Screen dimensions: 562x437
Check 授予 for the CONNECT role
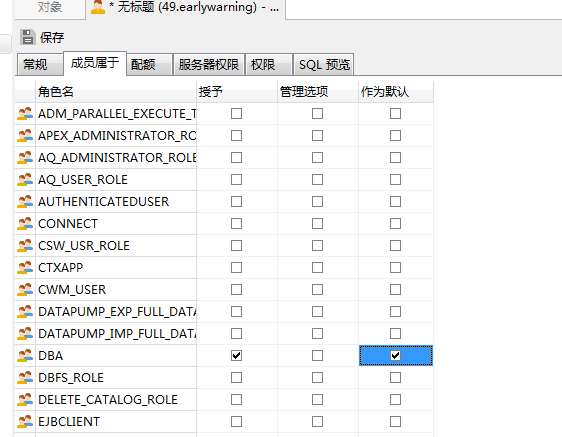pyautogui.click(x=236, y=224)
